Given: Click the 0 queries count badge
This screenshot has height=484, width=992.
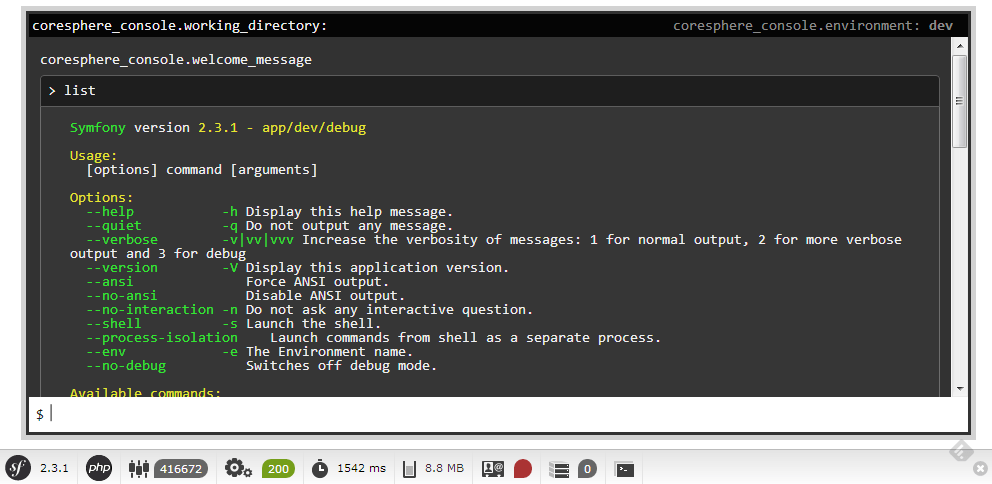Looking at the screenshot, I should (x=587, y=469).
